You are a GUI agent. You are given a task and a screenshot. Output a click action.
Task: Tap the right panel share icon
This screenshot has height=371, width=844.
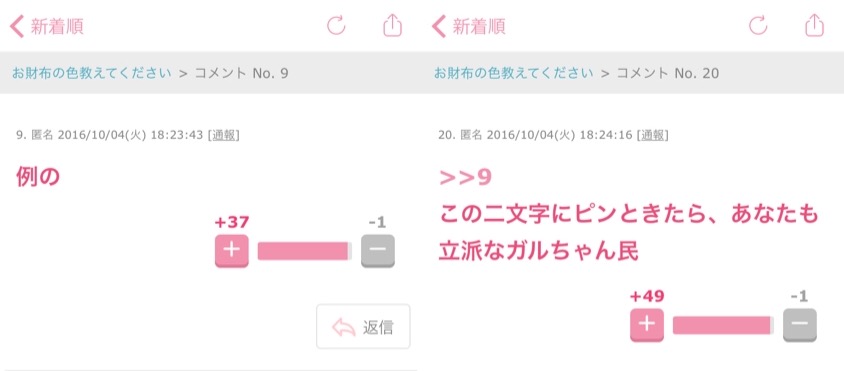point(815,25)
